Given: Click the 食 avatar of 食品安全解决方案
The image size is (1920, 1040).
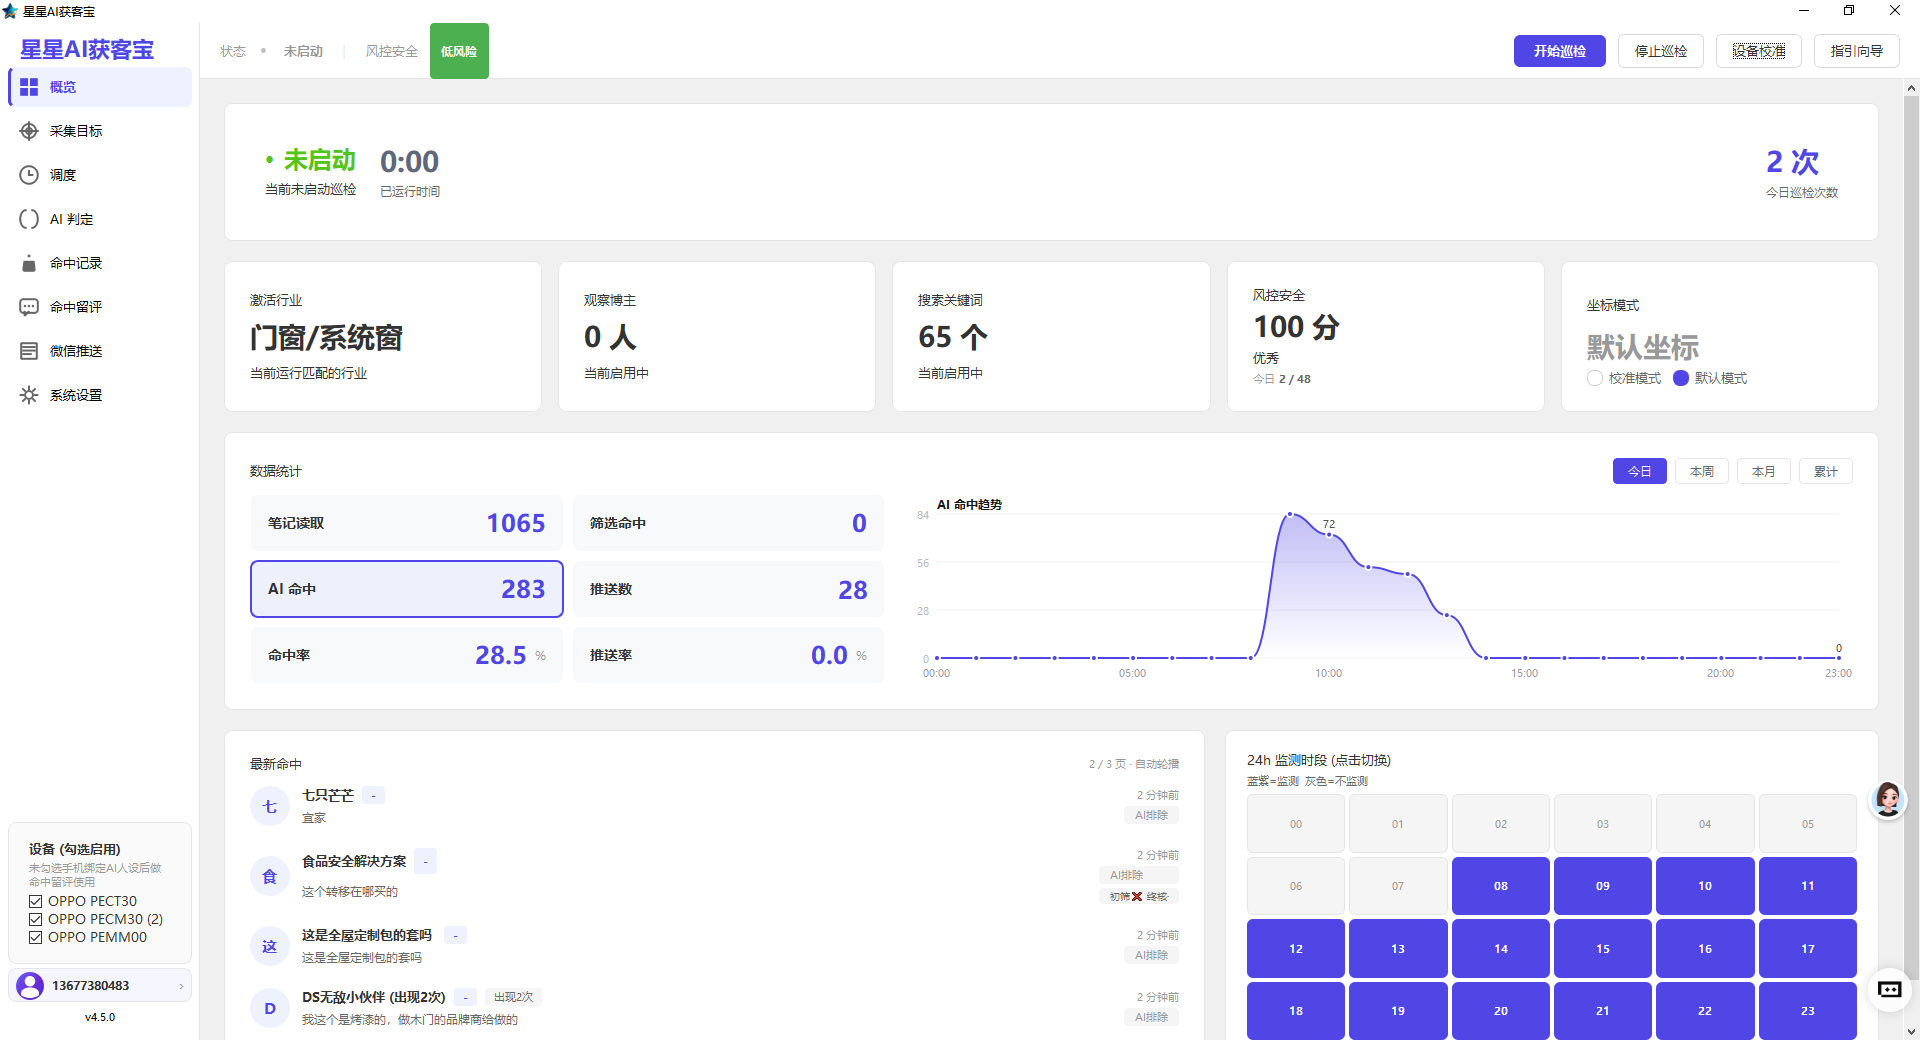Looking at the screenshot, I should click(269, 876).
